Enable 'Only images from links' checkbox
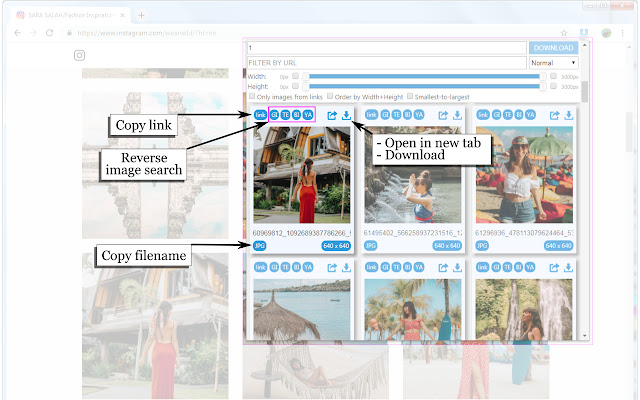 pos(252,97)
